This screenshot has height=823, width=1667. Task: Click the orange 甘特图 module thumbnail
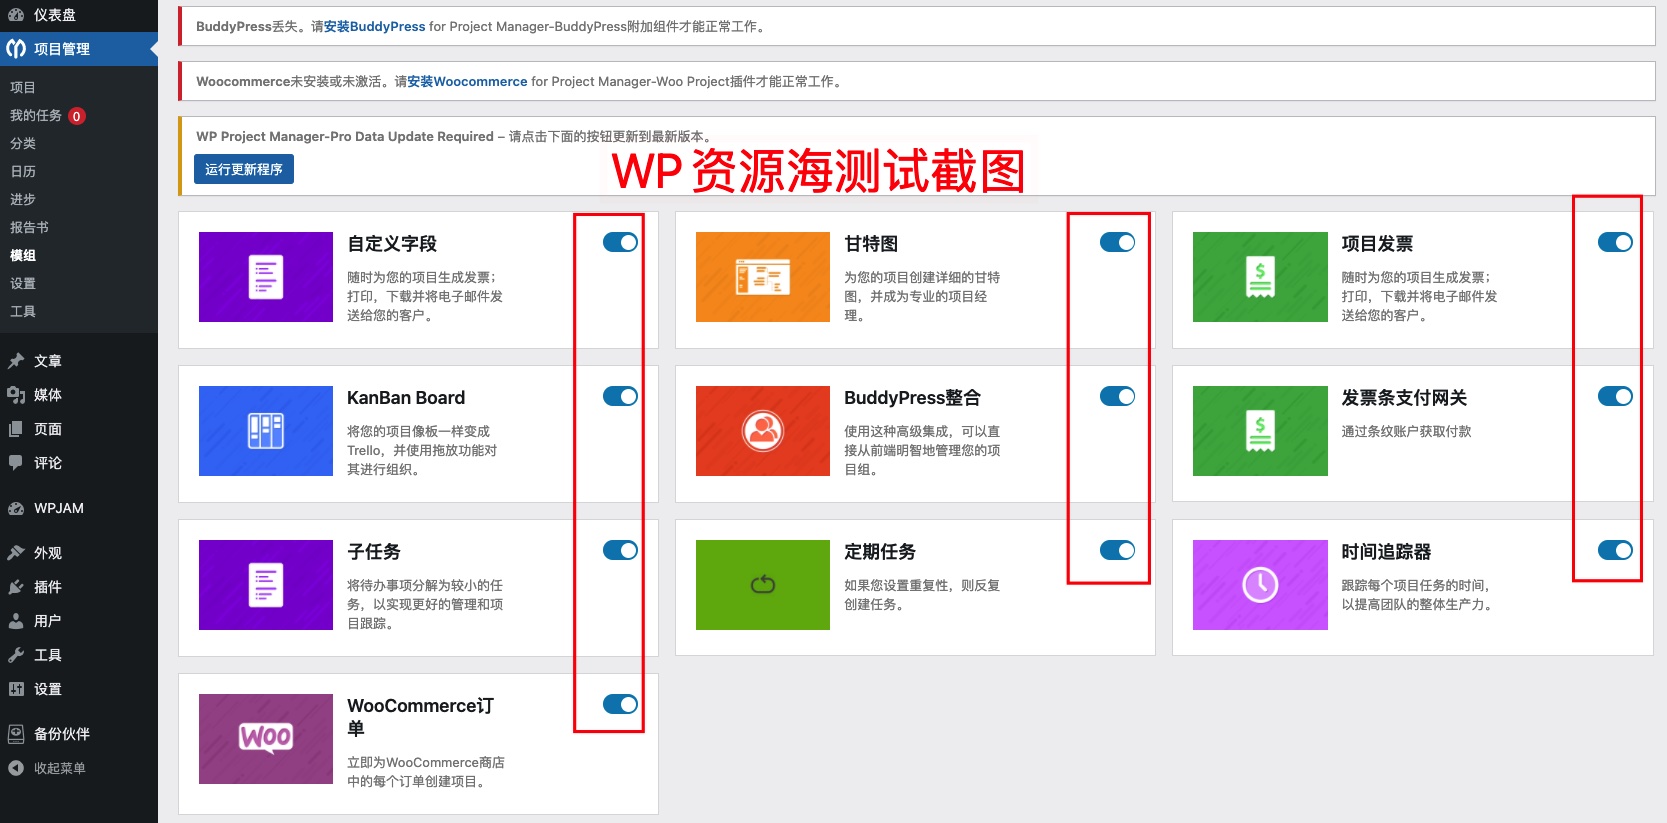[x=763, y=277]
